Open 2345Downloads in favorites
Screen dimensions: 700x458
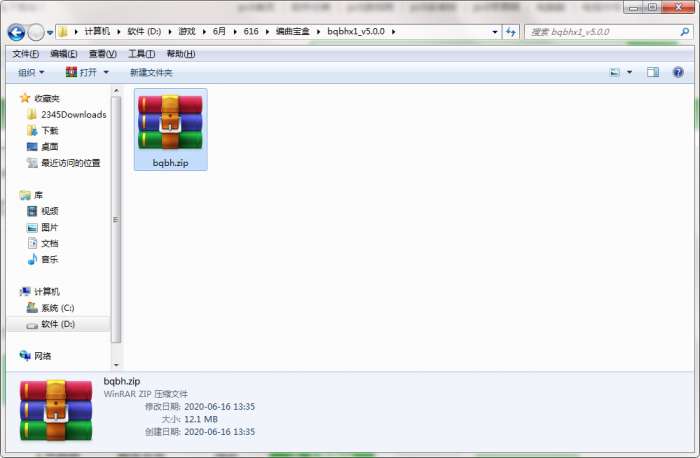(x=67, y=115)
